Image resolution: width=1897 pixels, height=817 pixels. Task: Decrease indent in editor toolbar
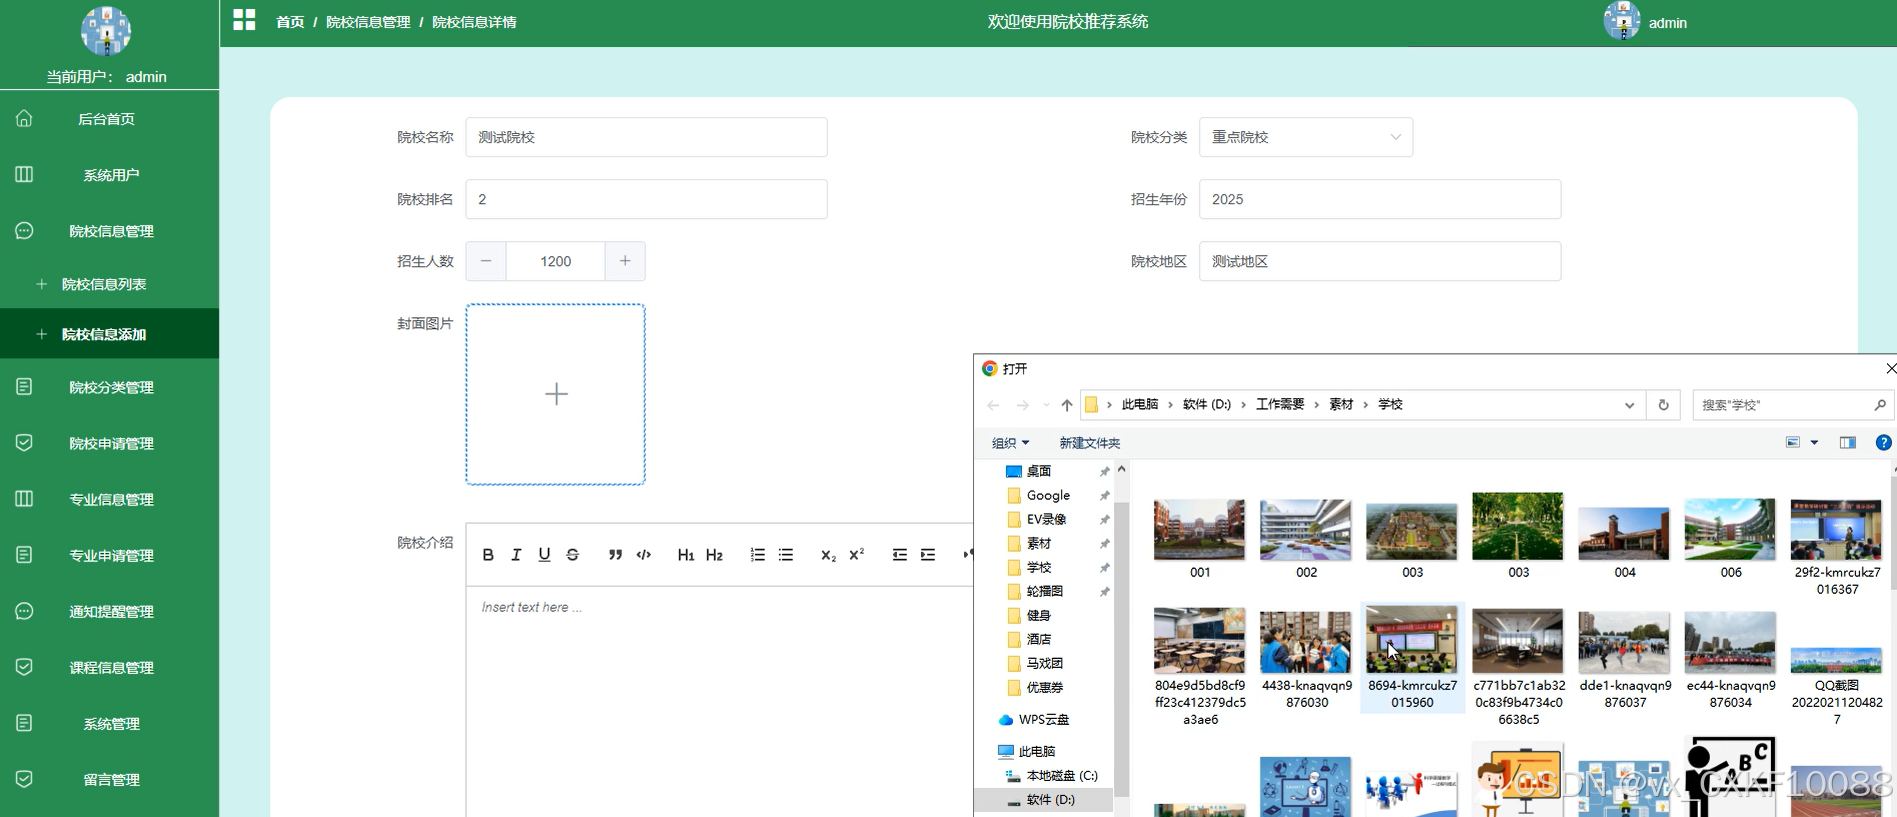pos(900,555)
